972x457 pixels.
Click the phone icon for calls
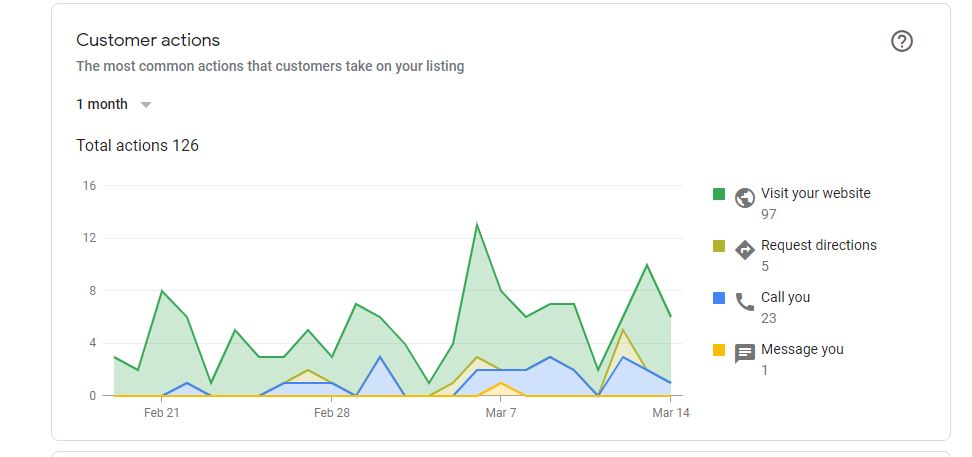click(744, 301)
